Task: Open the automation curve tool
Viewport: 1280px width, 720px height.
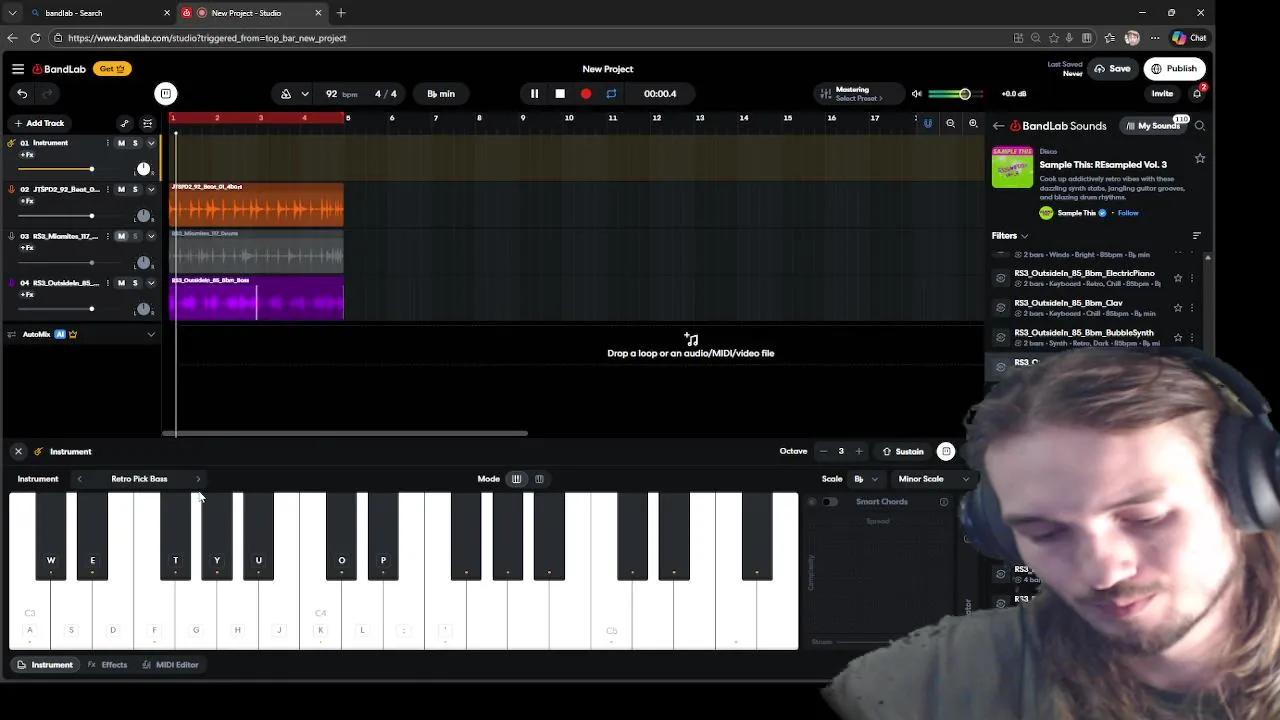Action: tap(124, 123)
